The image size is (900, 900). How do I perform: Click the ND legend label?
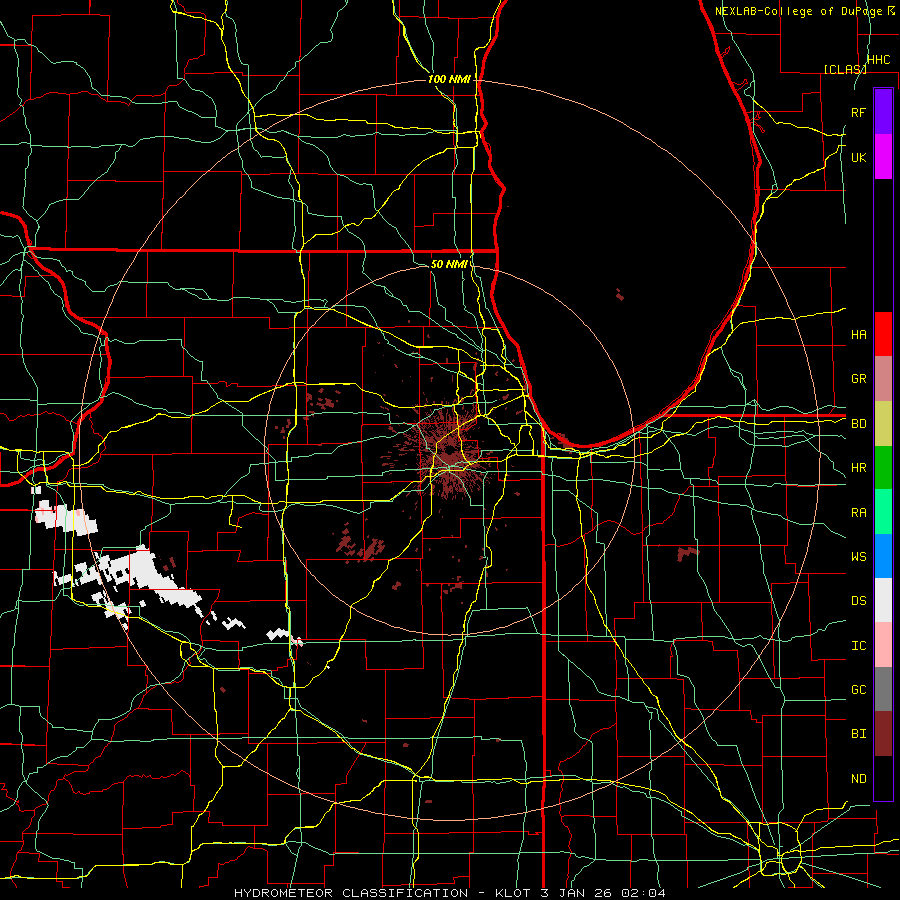click(x=859, y=779)
